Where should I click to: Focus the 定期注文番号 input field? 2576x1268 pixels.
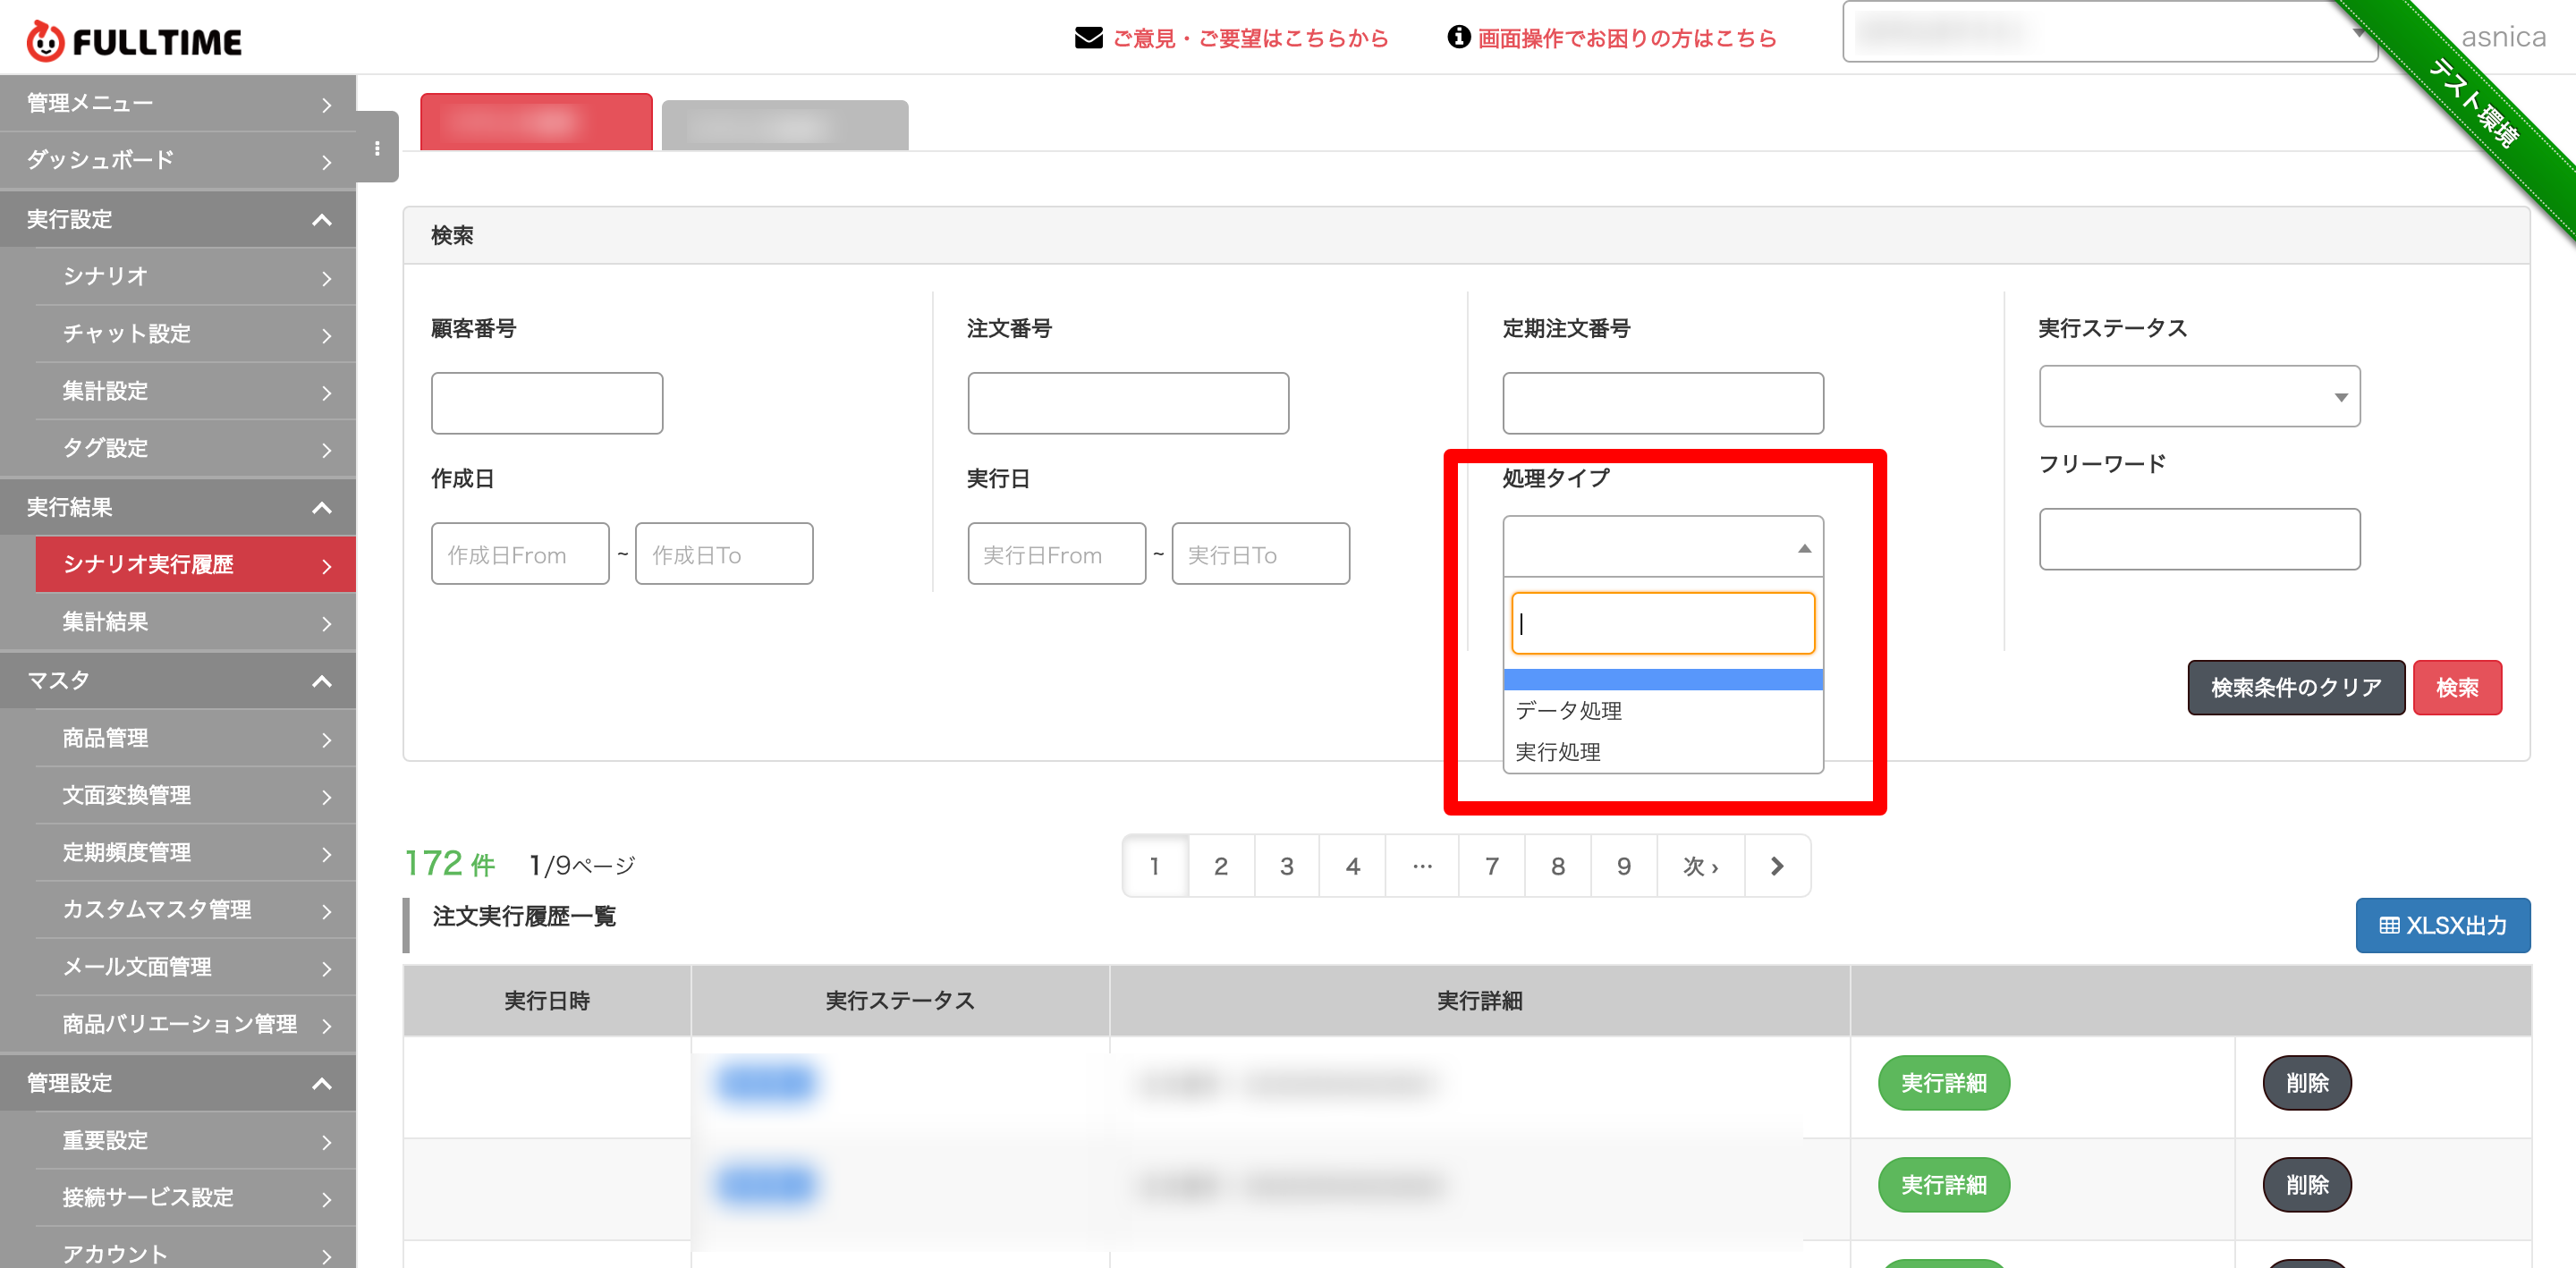(1663, 403)
